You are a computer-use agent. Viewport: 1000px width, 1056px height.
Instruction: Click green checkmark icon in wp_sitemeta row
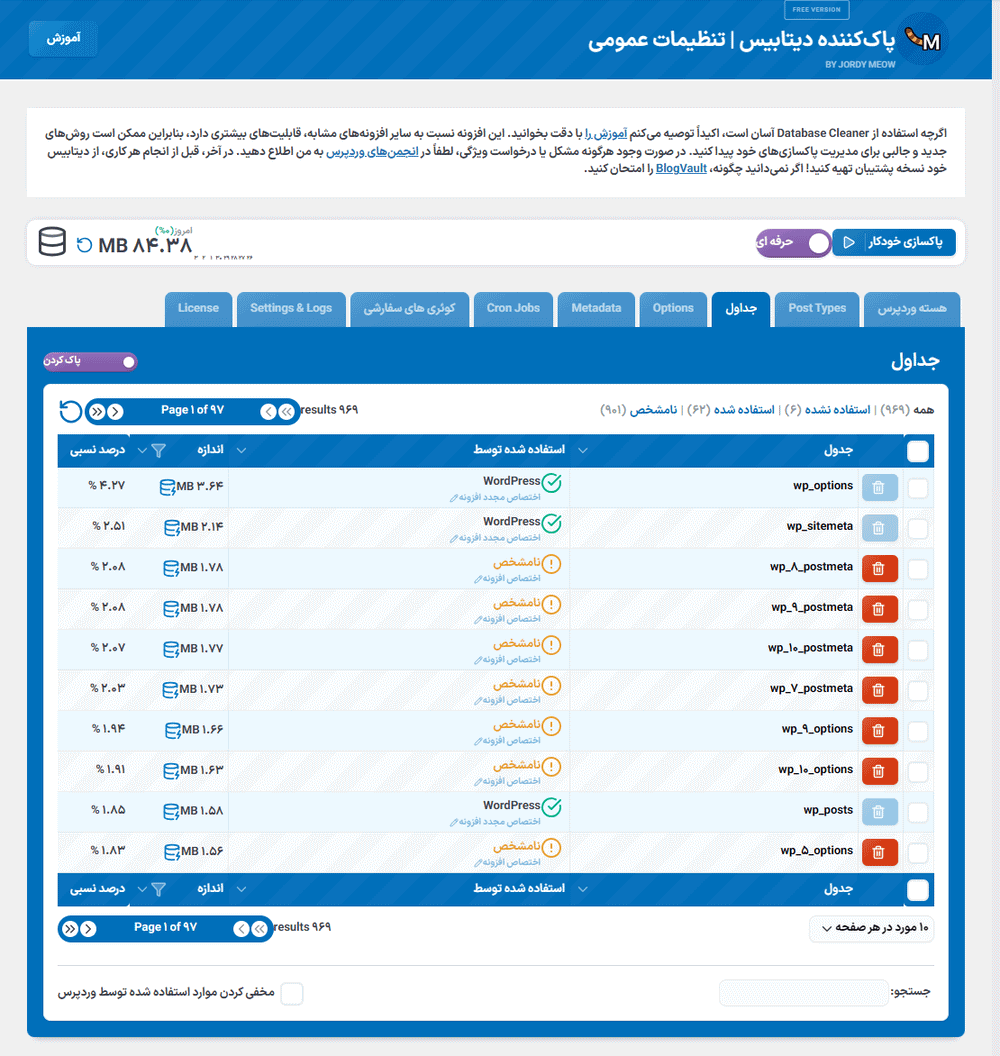click(x=551, y=523)
